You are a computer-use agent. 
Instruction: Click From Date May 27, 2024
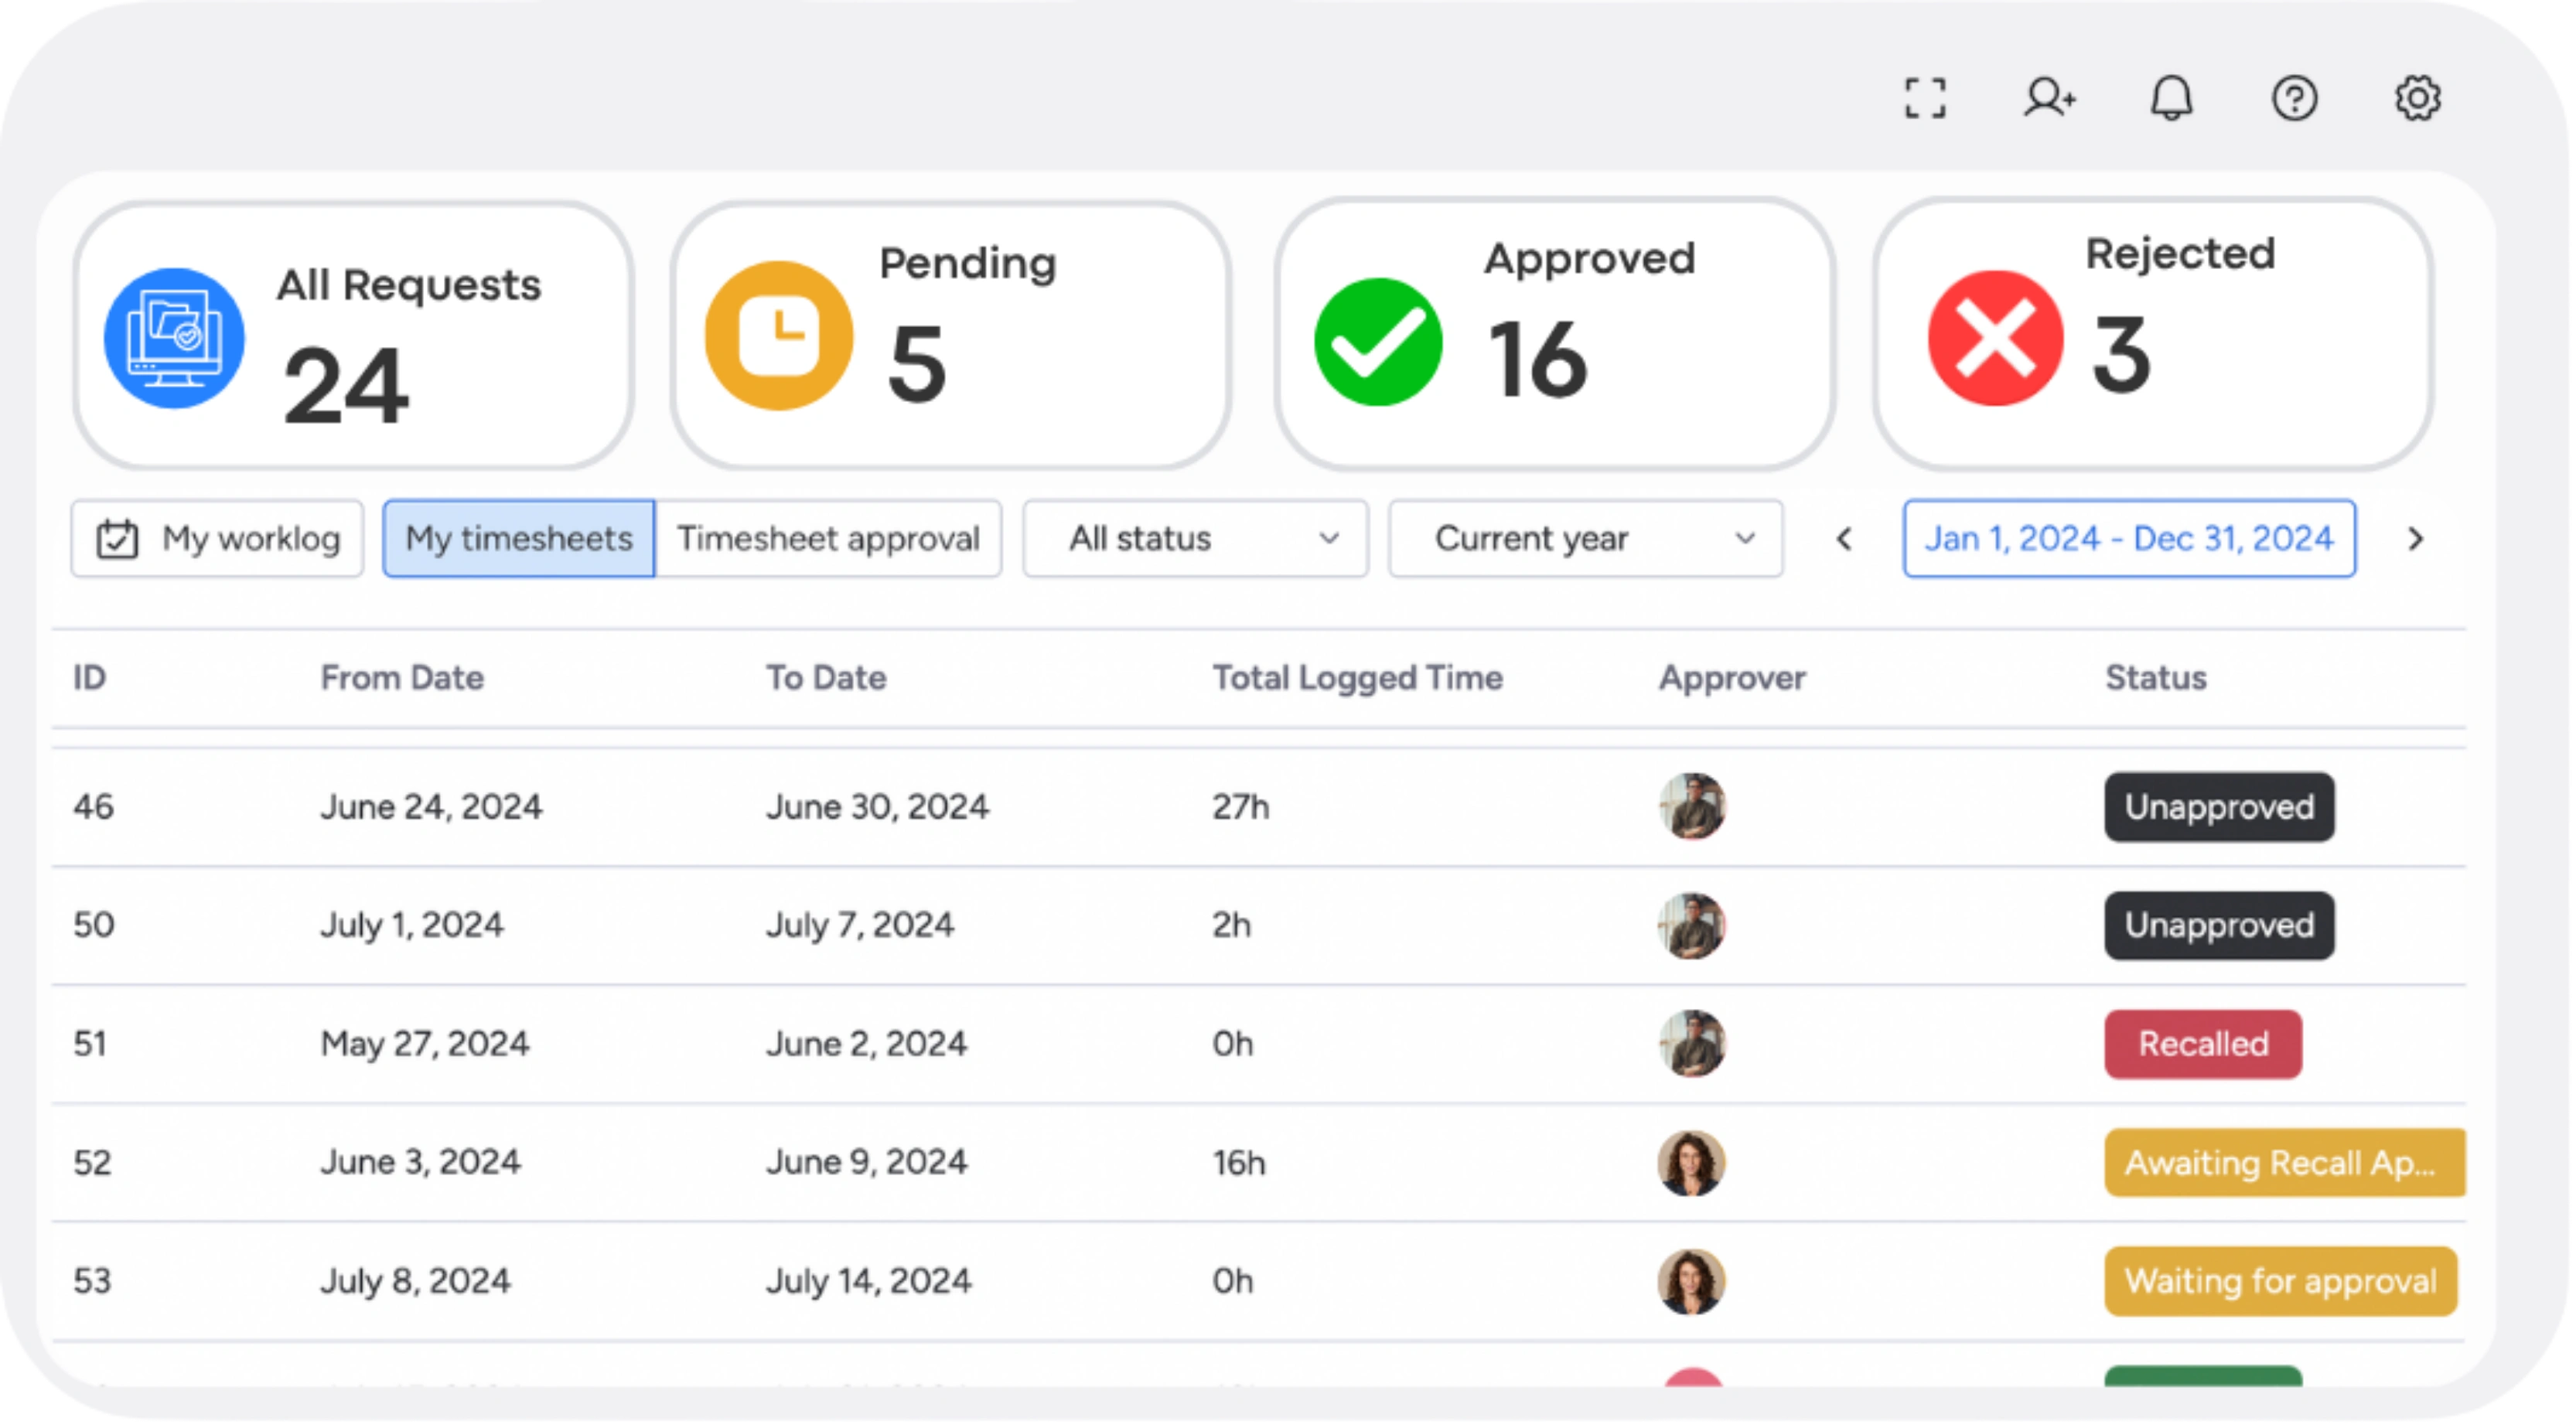click(x=424, y=1045)
